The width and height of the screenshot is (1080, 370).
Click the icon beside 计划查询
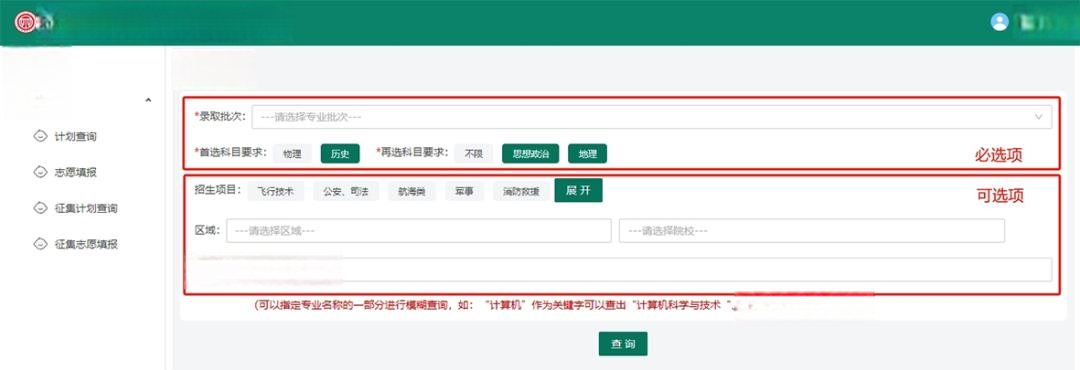tap(40, 136)
